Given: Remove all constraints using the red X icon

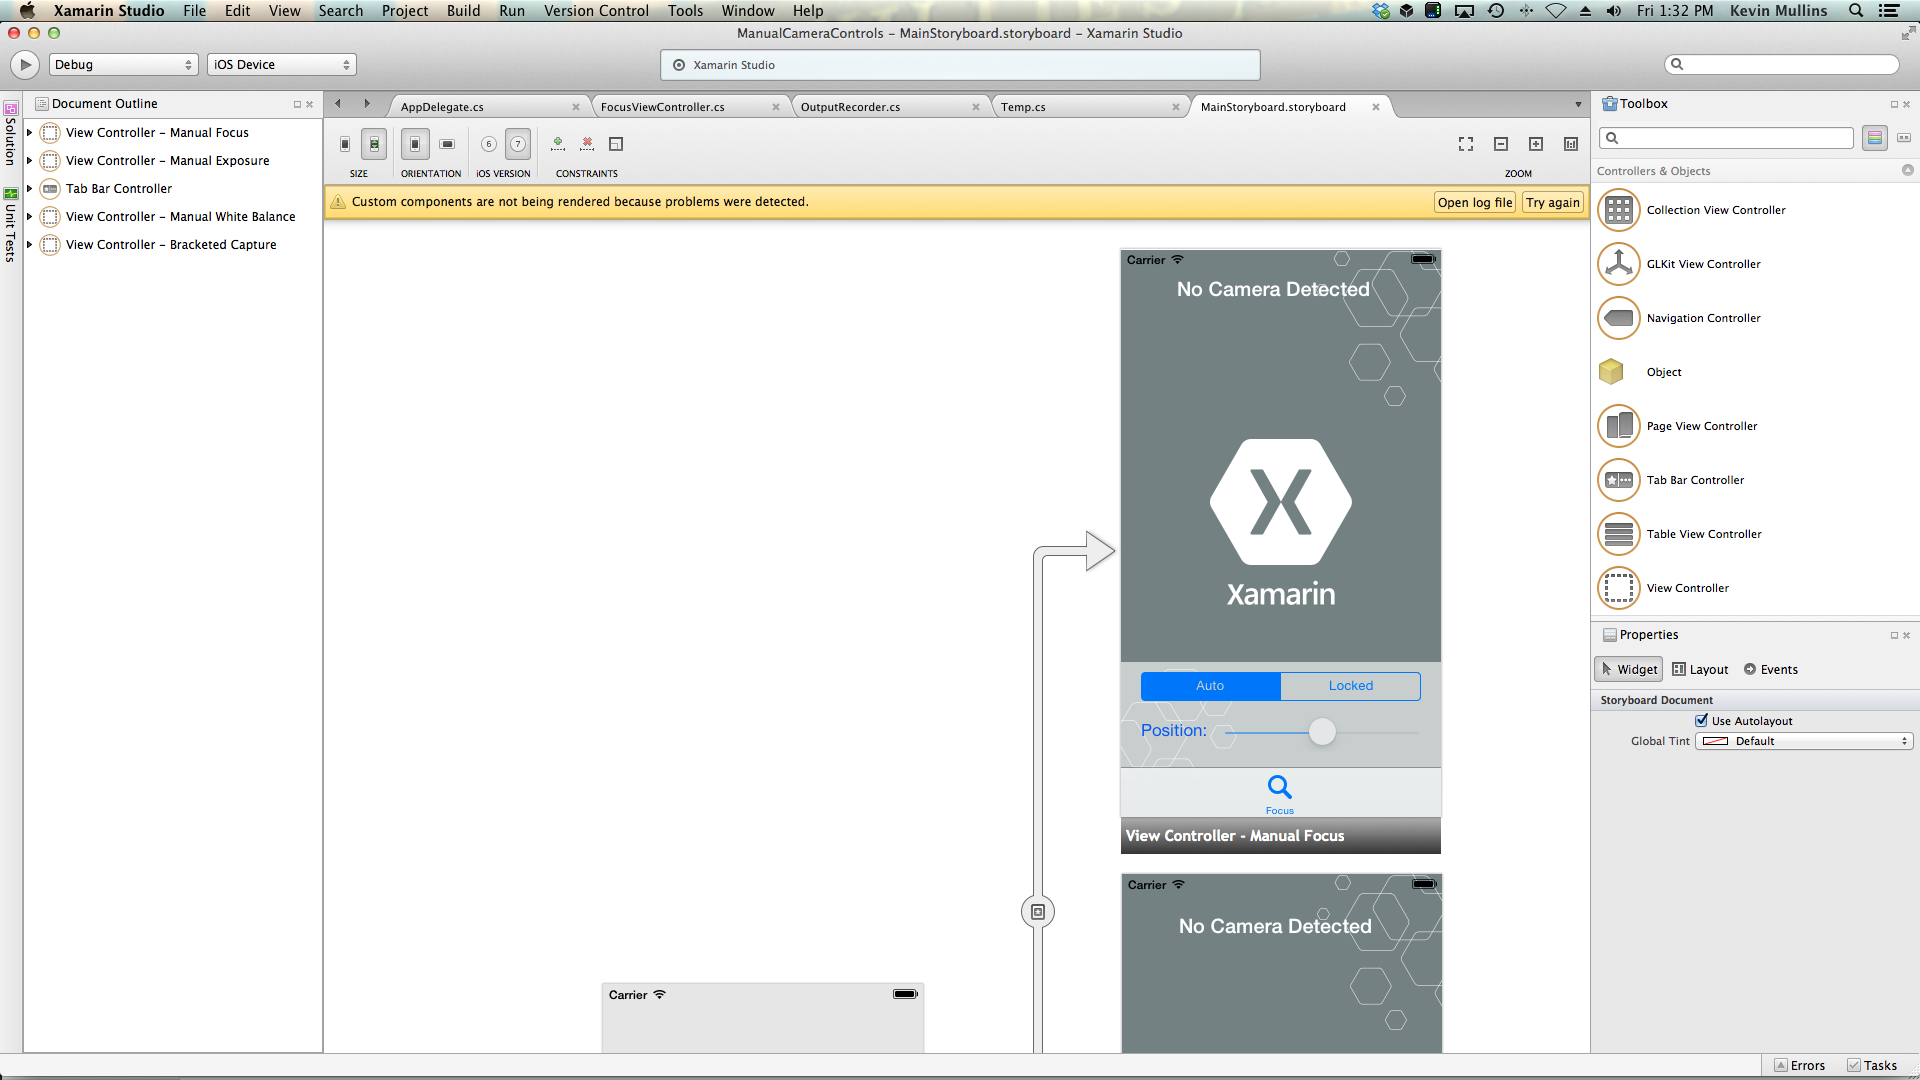Looking at the screenshot, I should click(587, 143).
